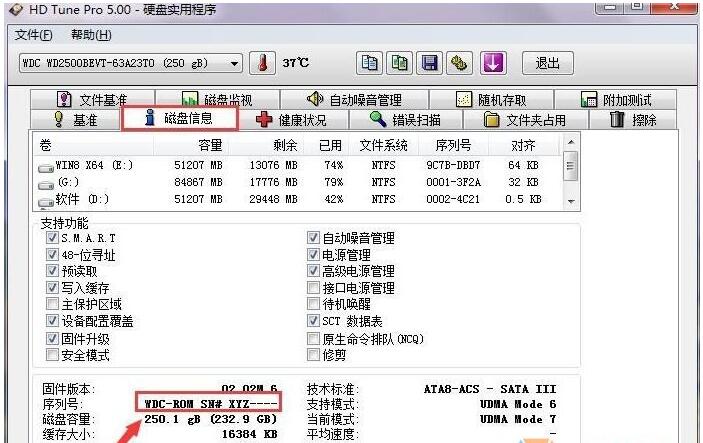Open the 自动噪音管理 tab

354,99
